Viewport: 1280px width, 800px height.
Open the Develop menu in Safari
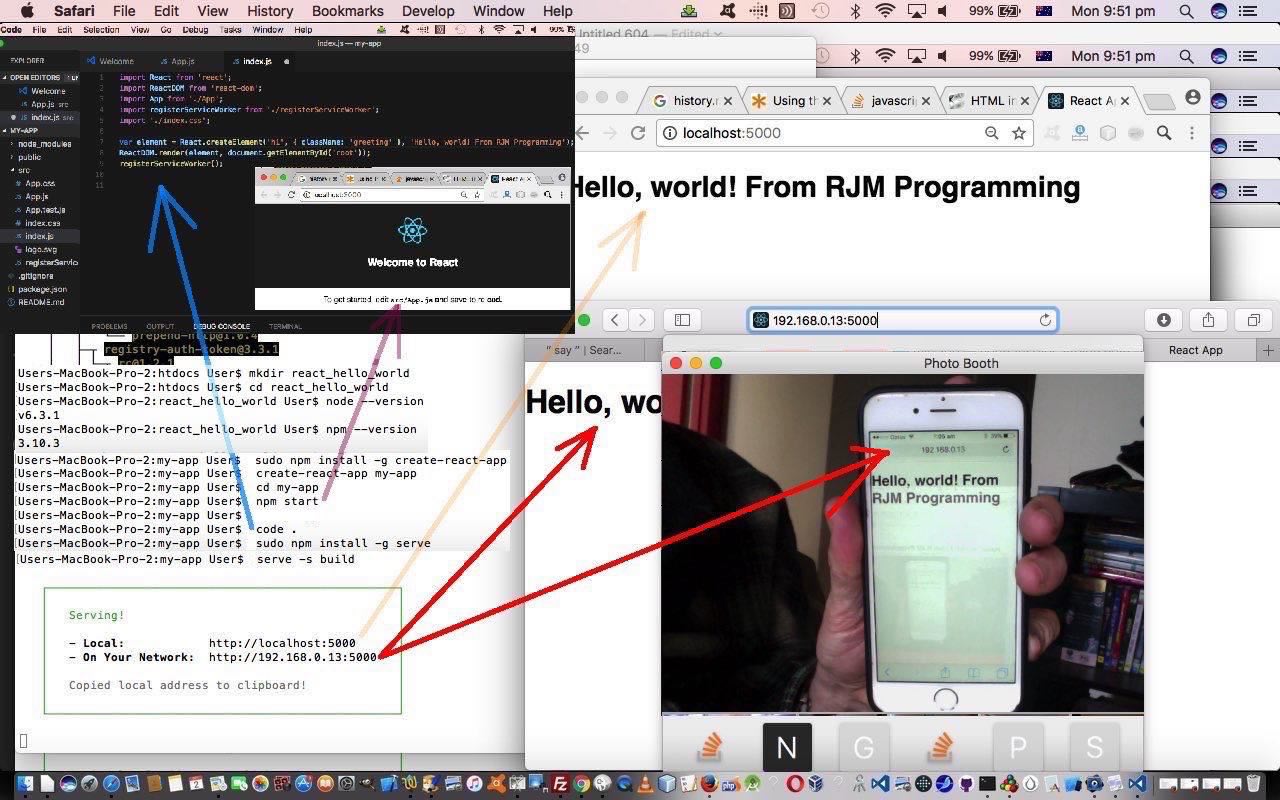[x=427, y=11]
